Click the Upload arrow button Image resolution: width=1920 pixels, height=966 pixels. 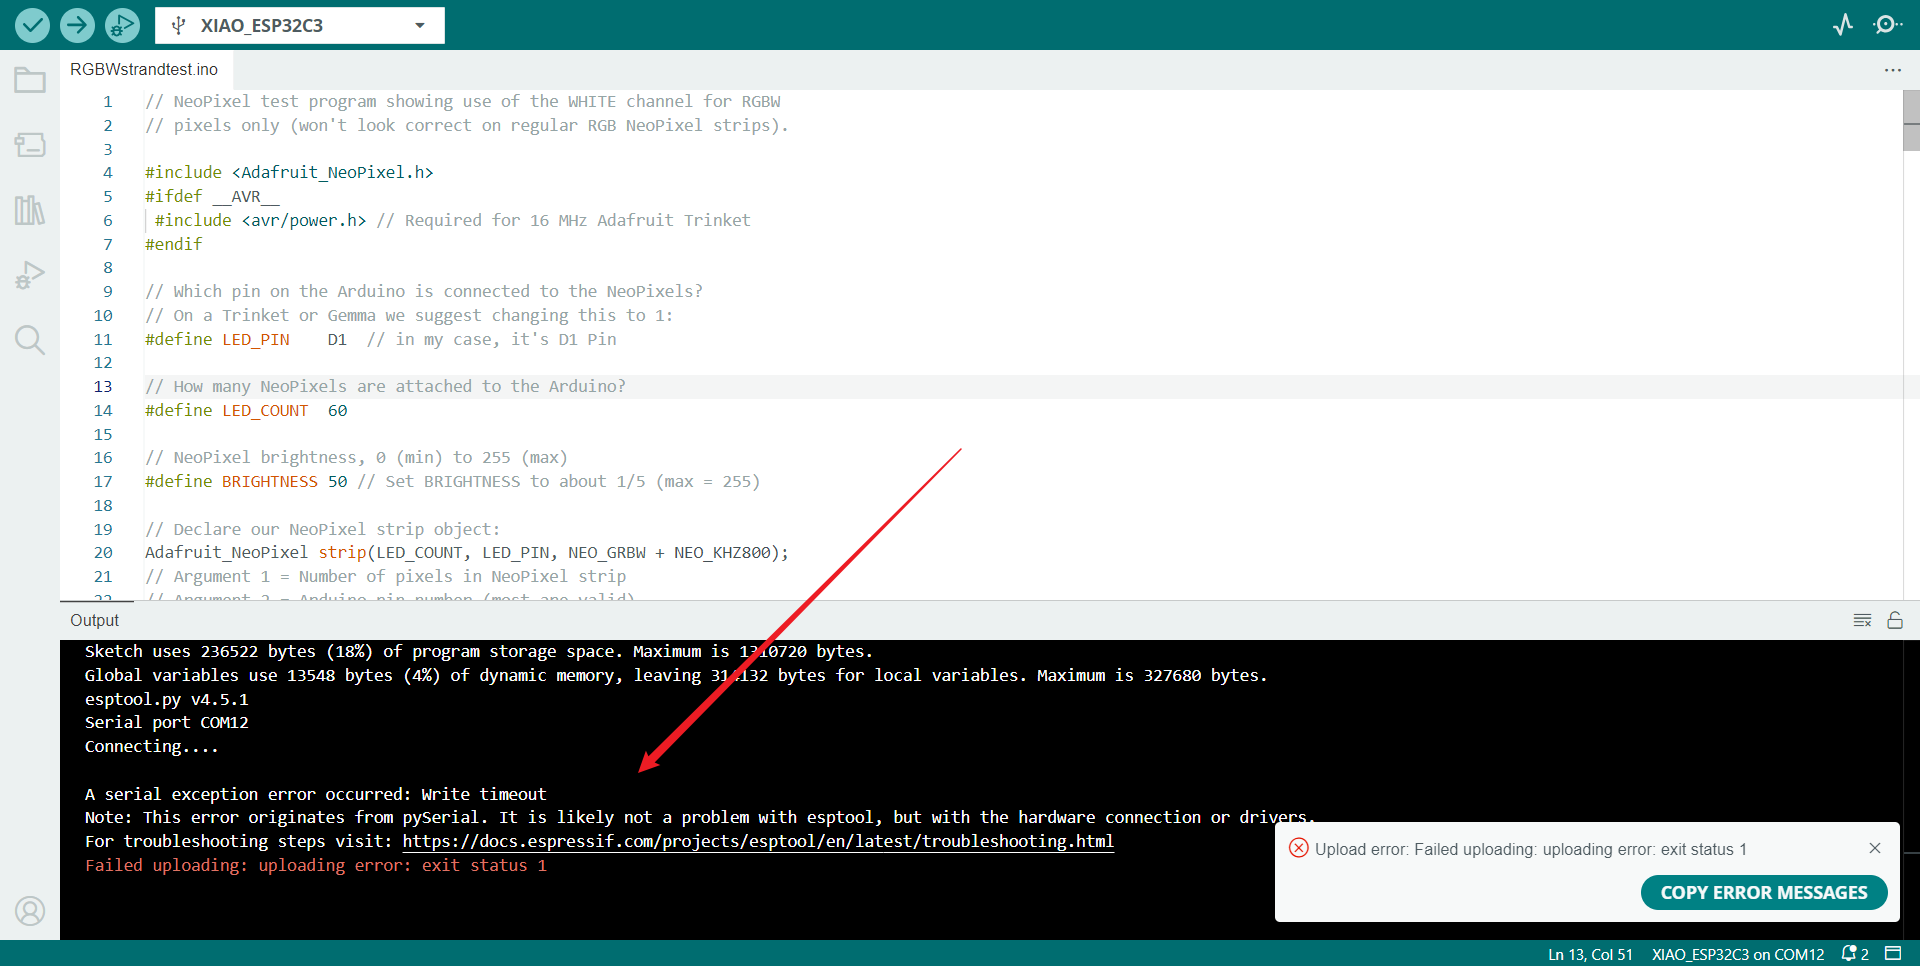pyautogui.click(x=77, y=25)
